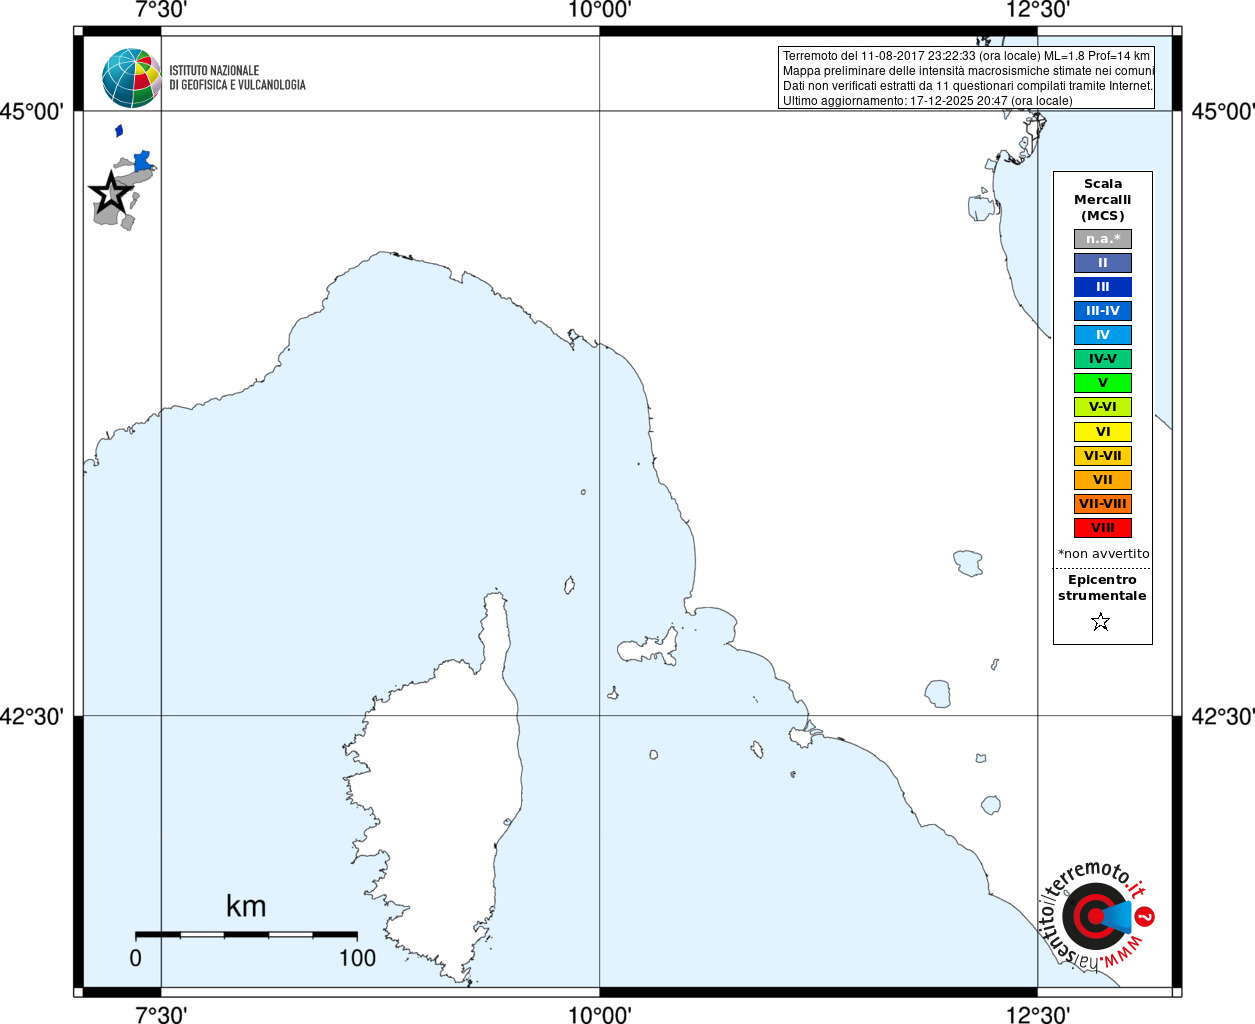Click the blue municipality near the epicenter

click(142, 160)
